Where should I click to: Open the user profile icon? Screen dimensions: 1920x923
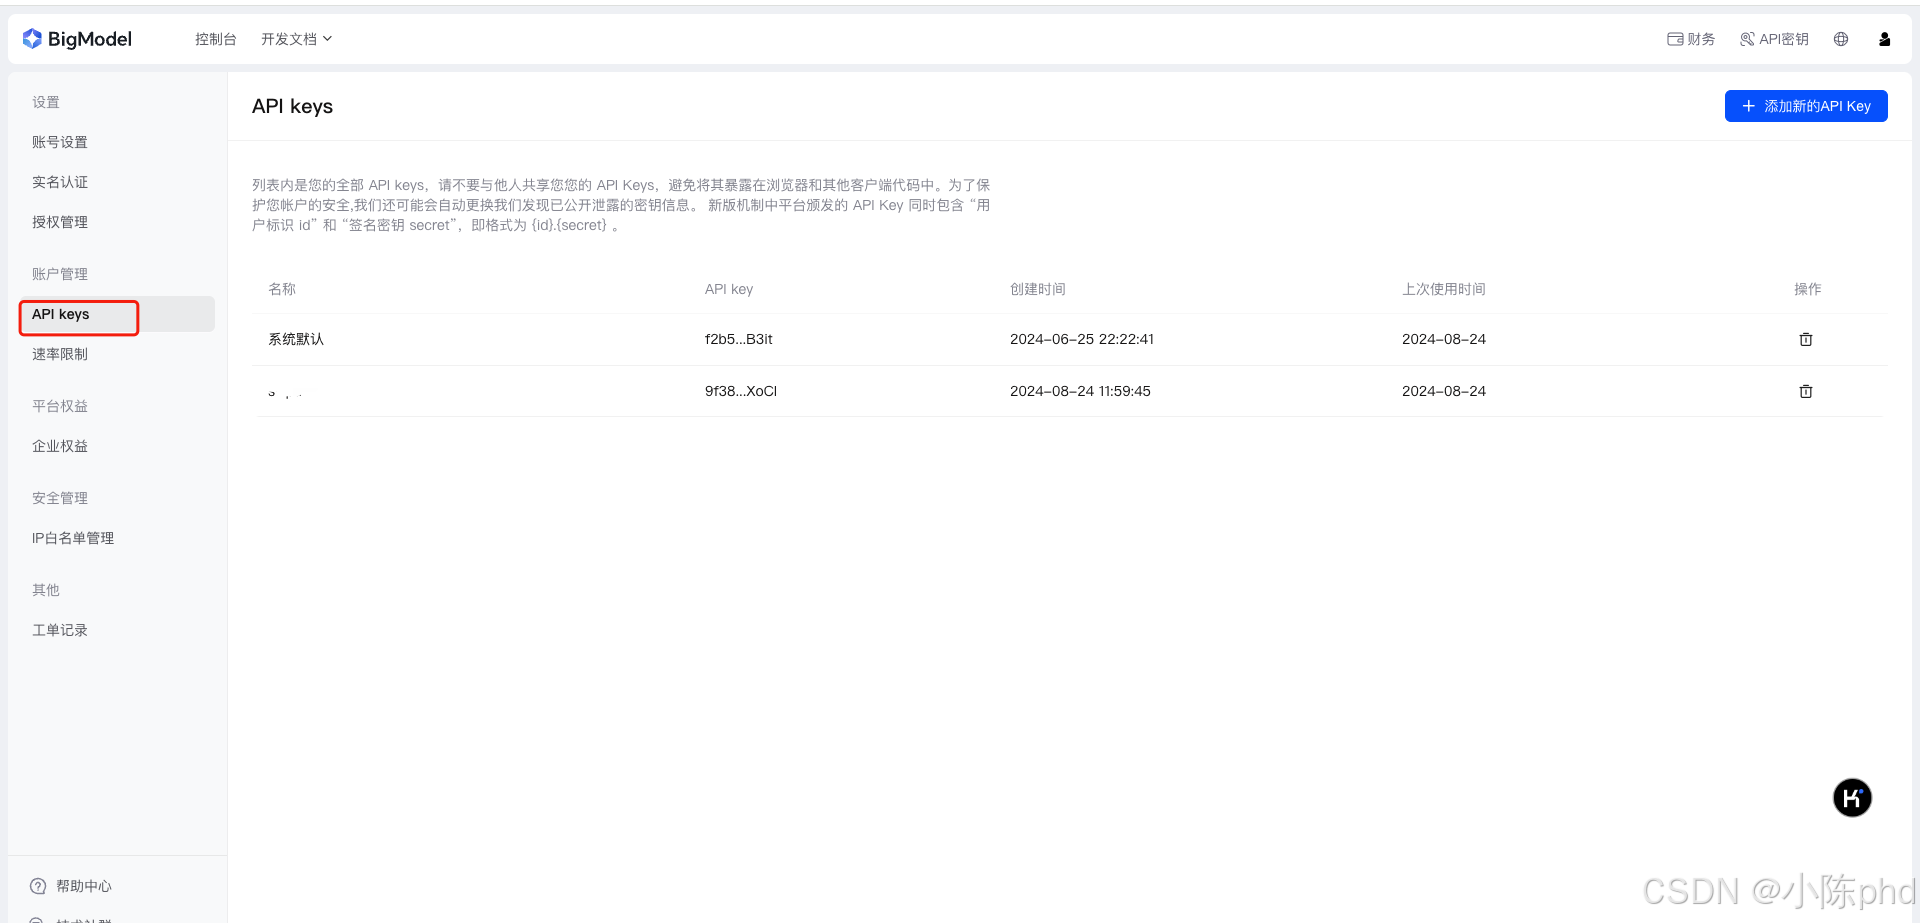click(x=1884, y=39)
